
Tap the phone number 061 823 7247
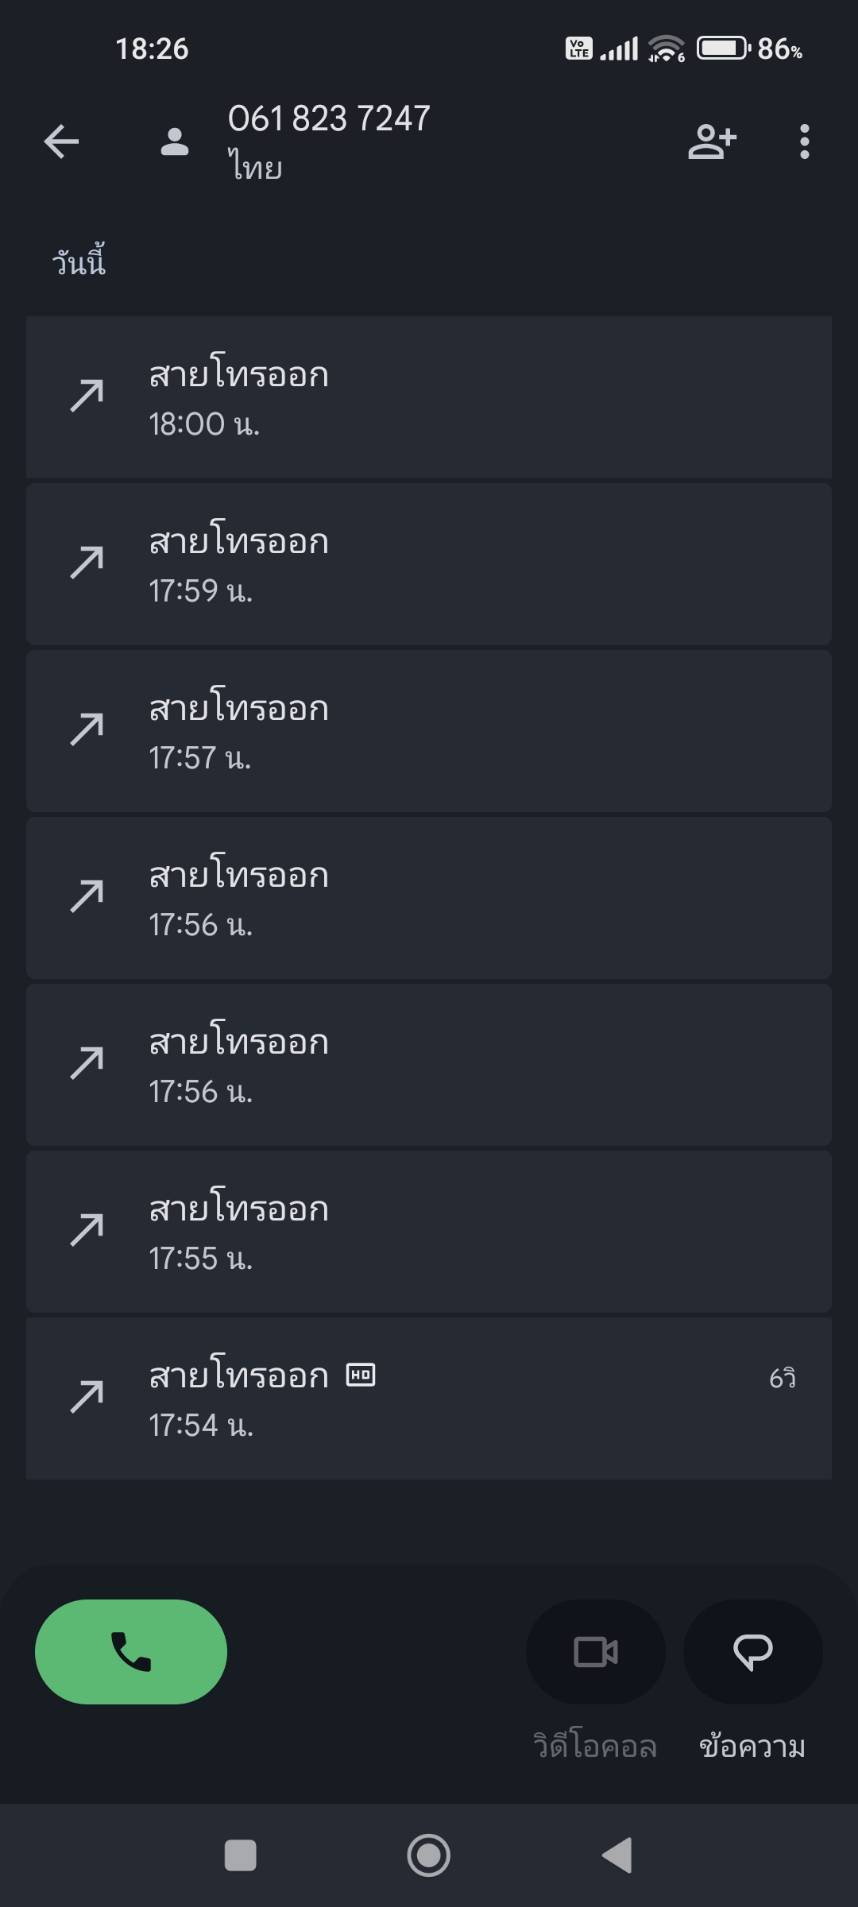(x=329, y=119)
